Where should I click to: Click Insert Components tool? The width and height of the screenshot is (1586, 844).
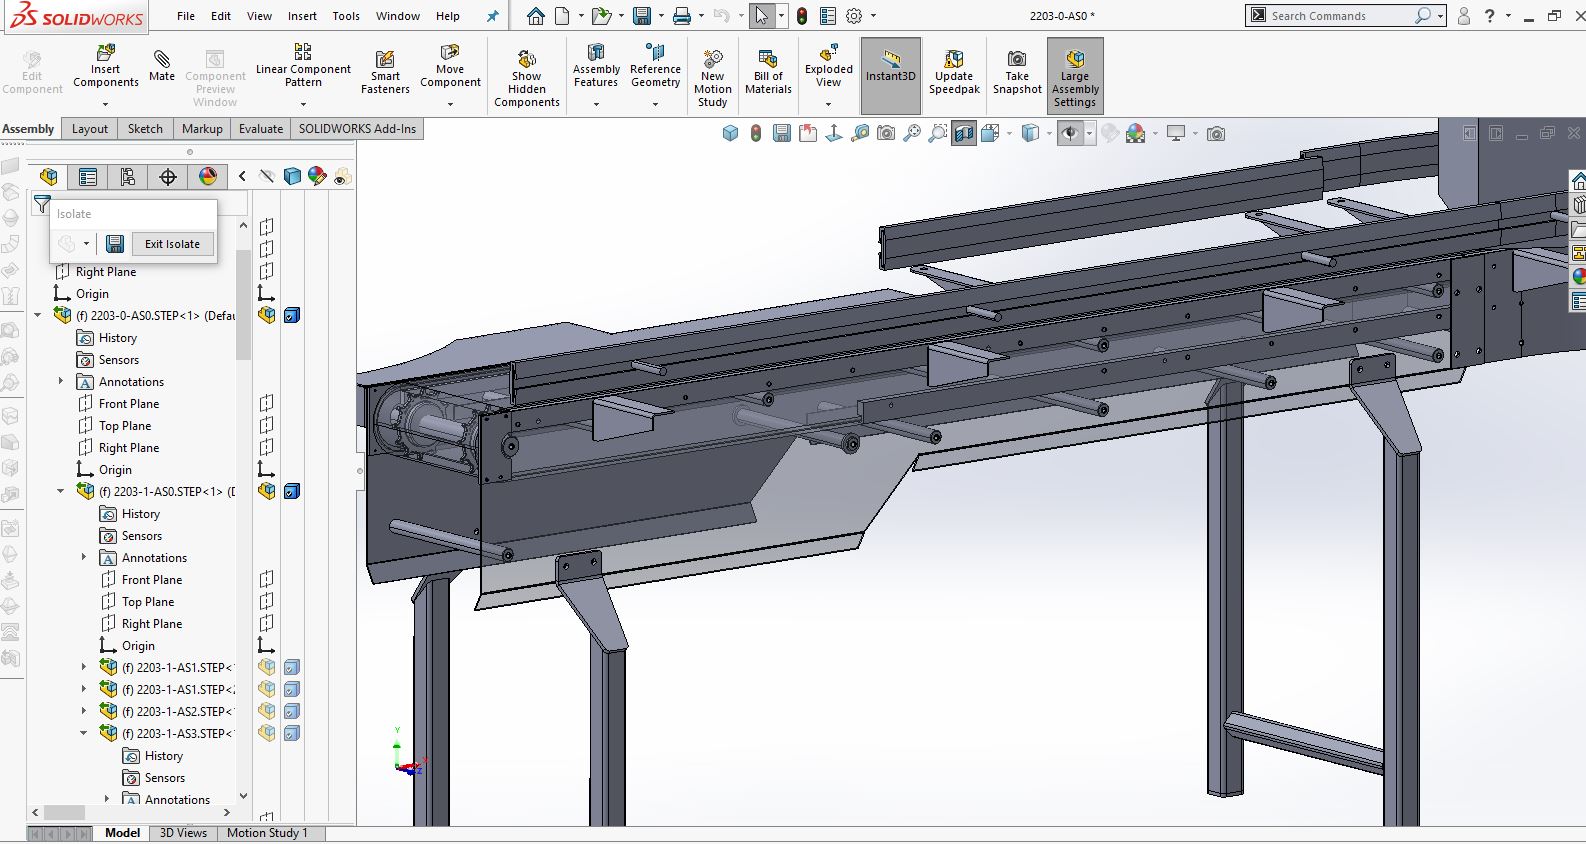105,66
